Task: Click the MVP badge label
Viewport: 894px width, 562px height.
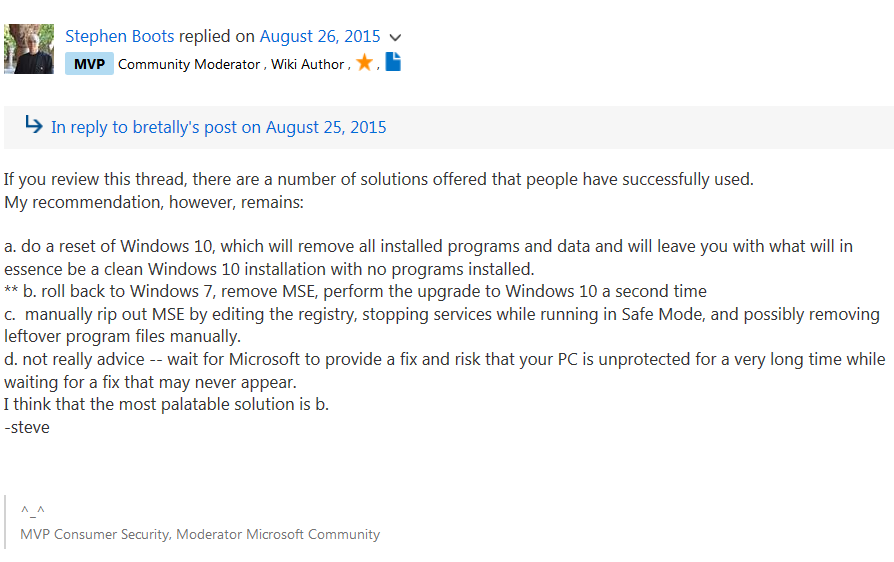Action: point(89,64)
